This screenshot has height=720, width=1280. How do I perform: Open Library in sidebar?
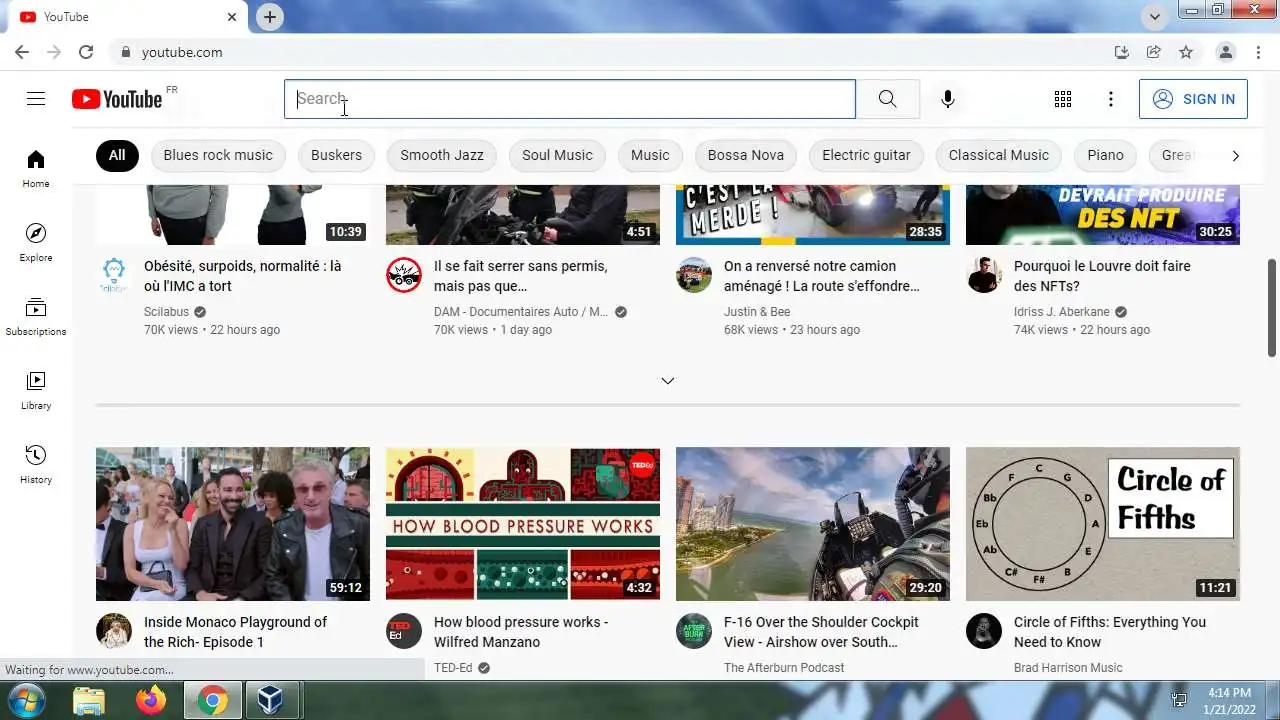(36, 391)
